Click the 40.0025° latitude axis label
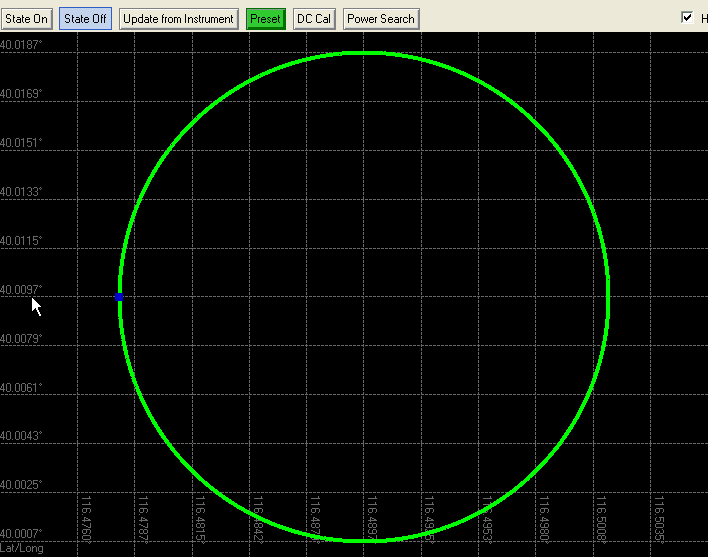This screenshot has height=557, width=708. click(x=21, y=485)
